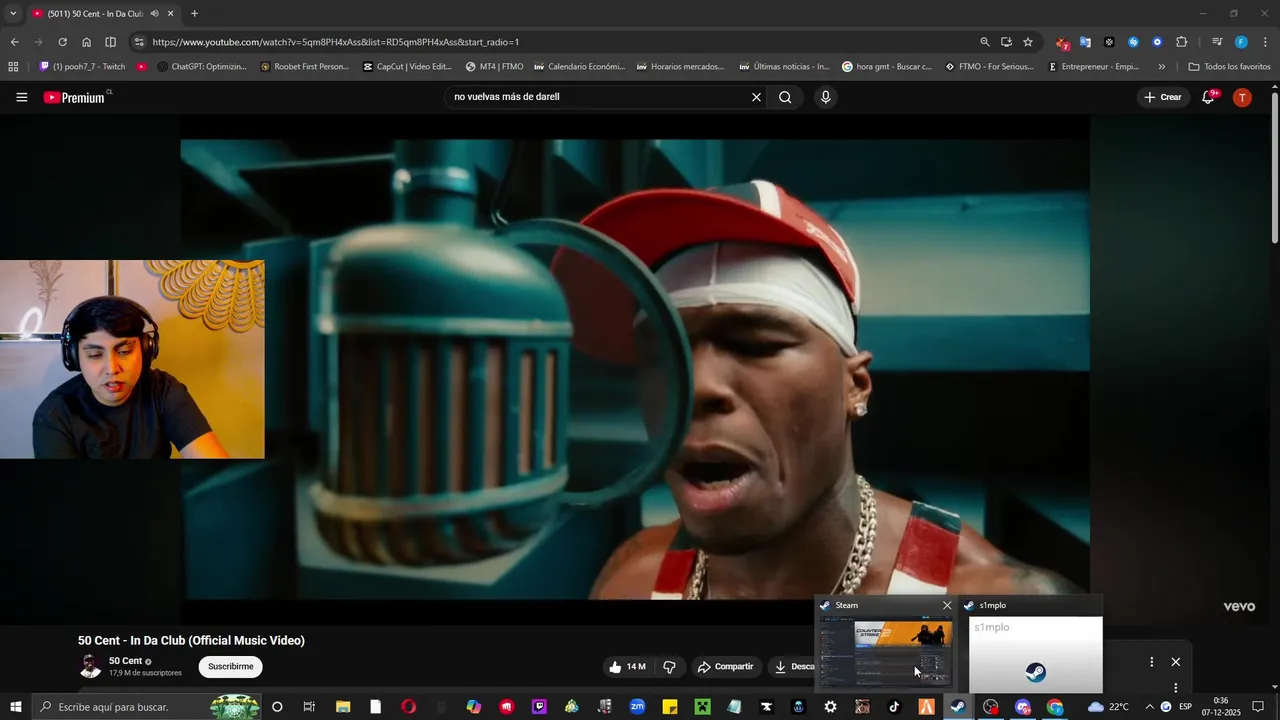Image resolution: width=1280 pixels, height=720 pixels.
Task: Click the voice search microphone icon
Action: coord(825,97)
